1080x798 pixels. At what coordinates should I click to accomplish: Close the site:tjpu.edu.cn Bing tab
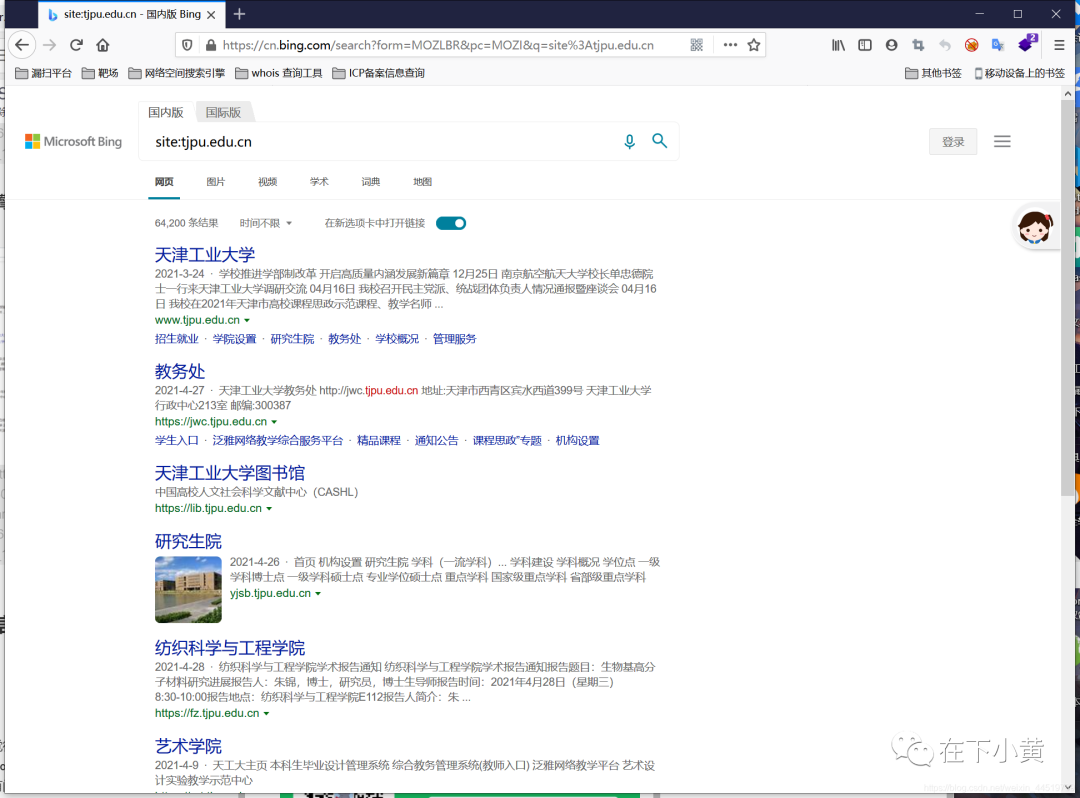(x=211, y=14)
